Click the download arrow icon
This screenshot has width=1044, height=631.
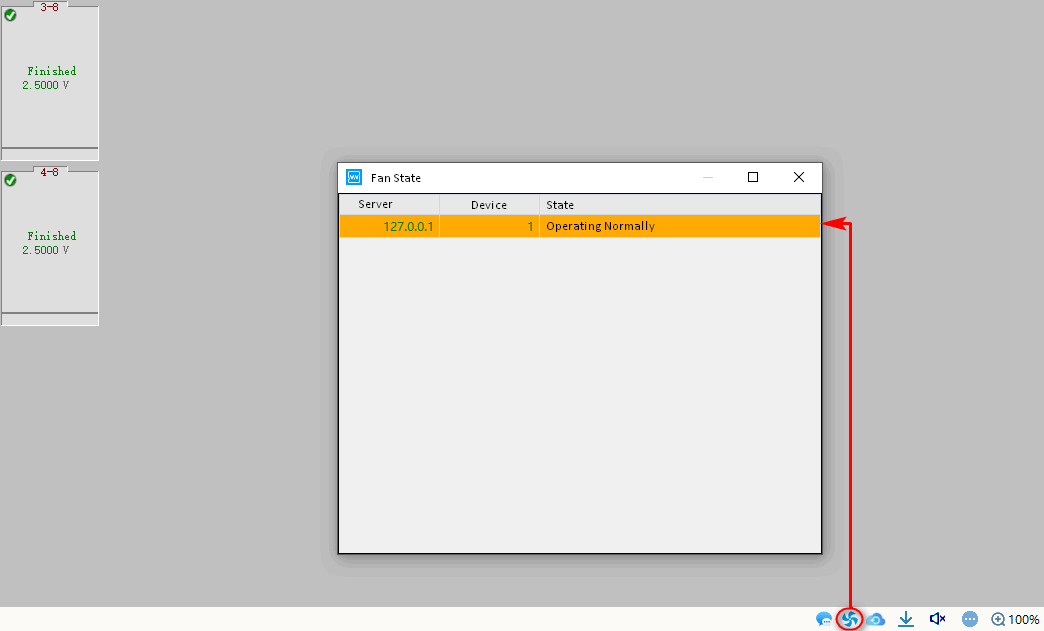pyautogui.click(x=906, y=620)
